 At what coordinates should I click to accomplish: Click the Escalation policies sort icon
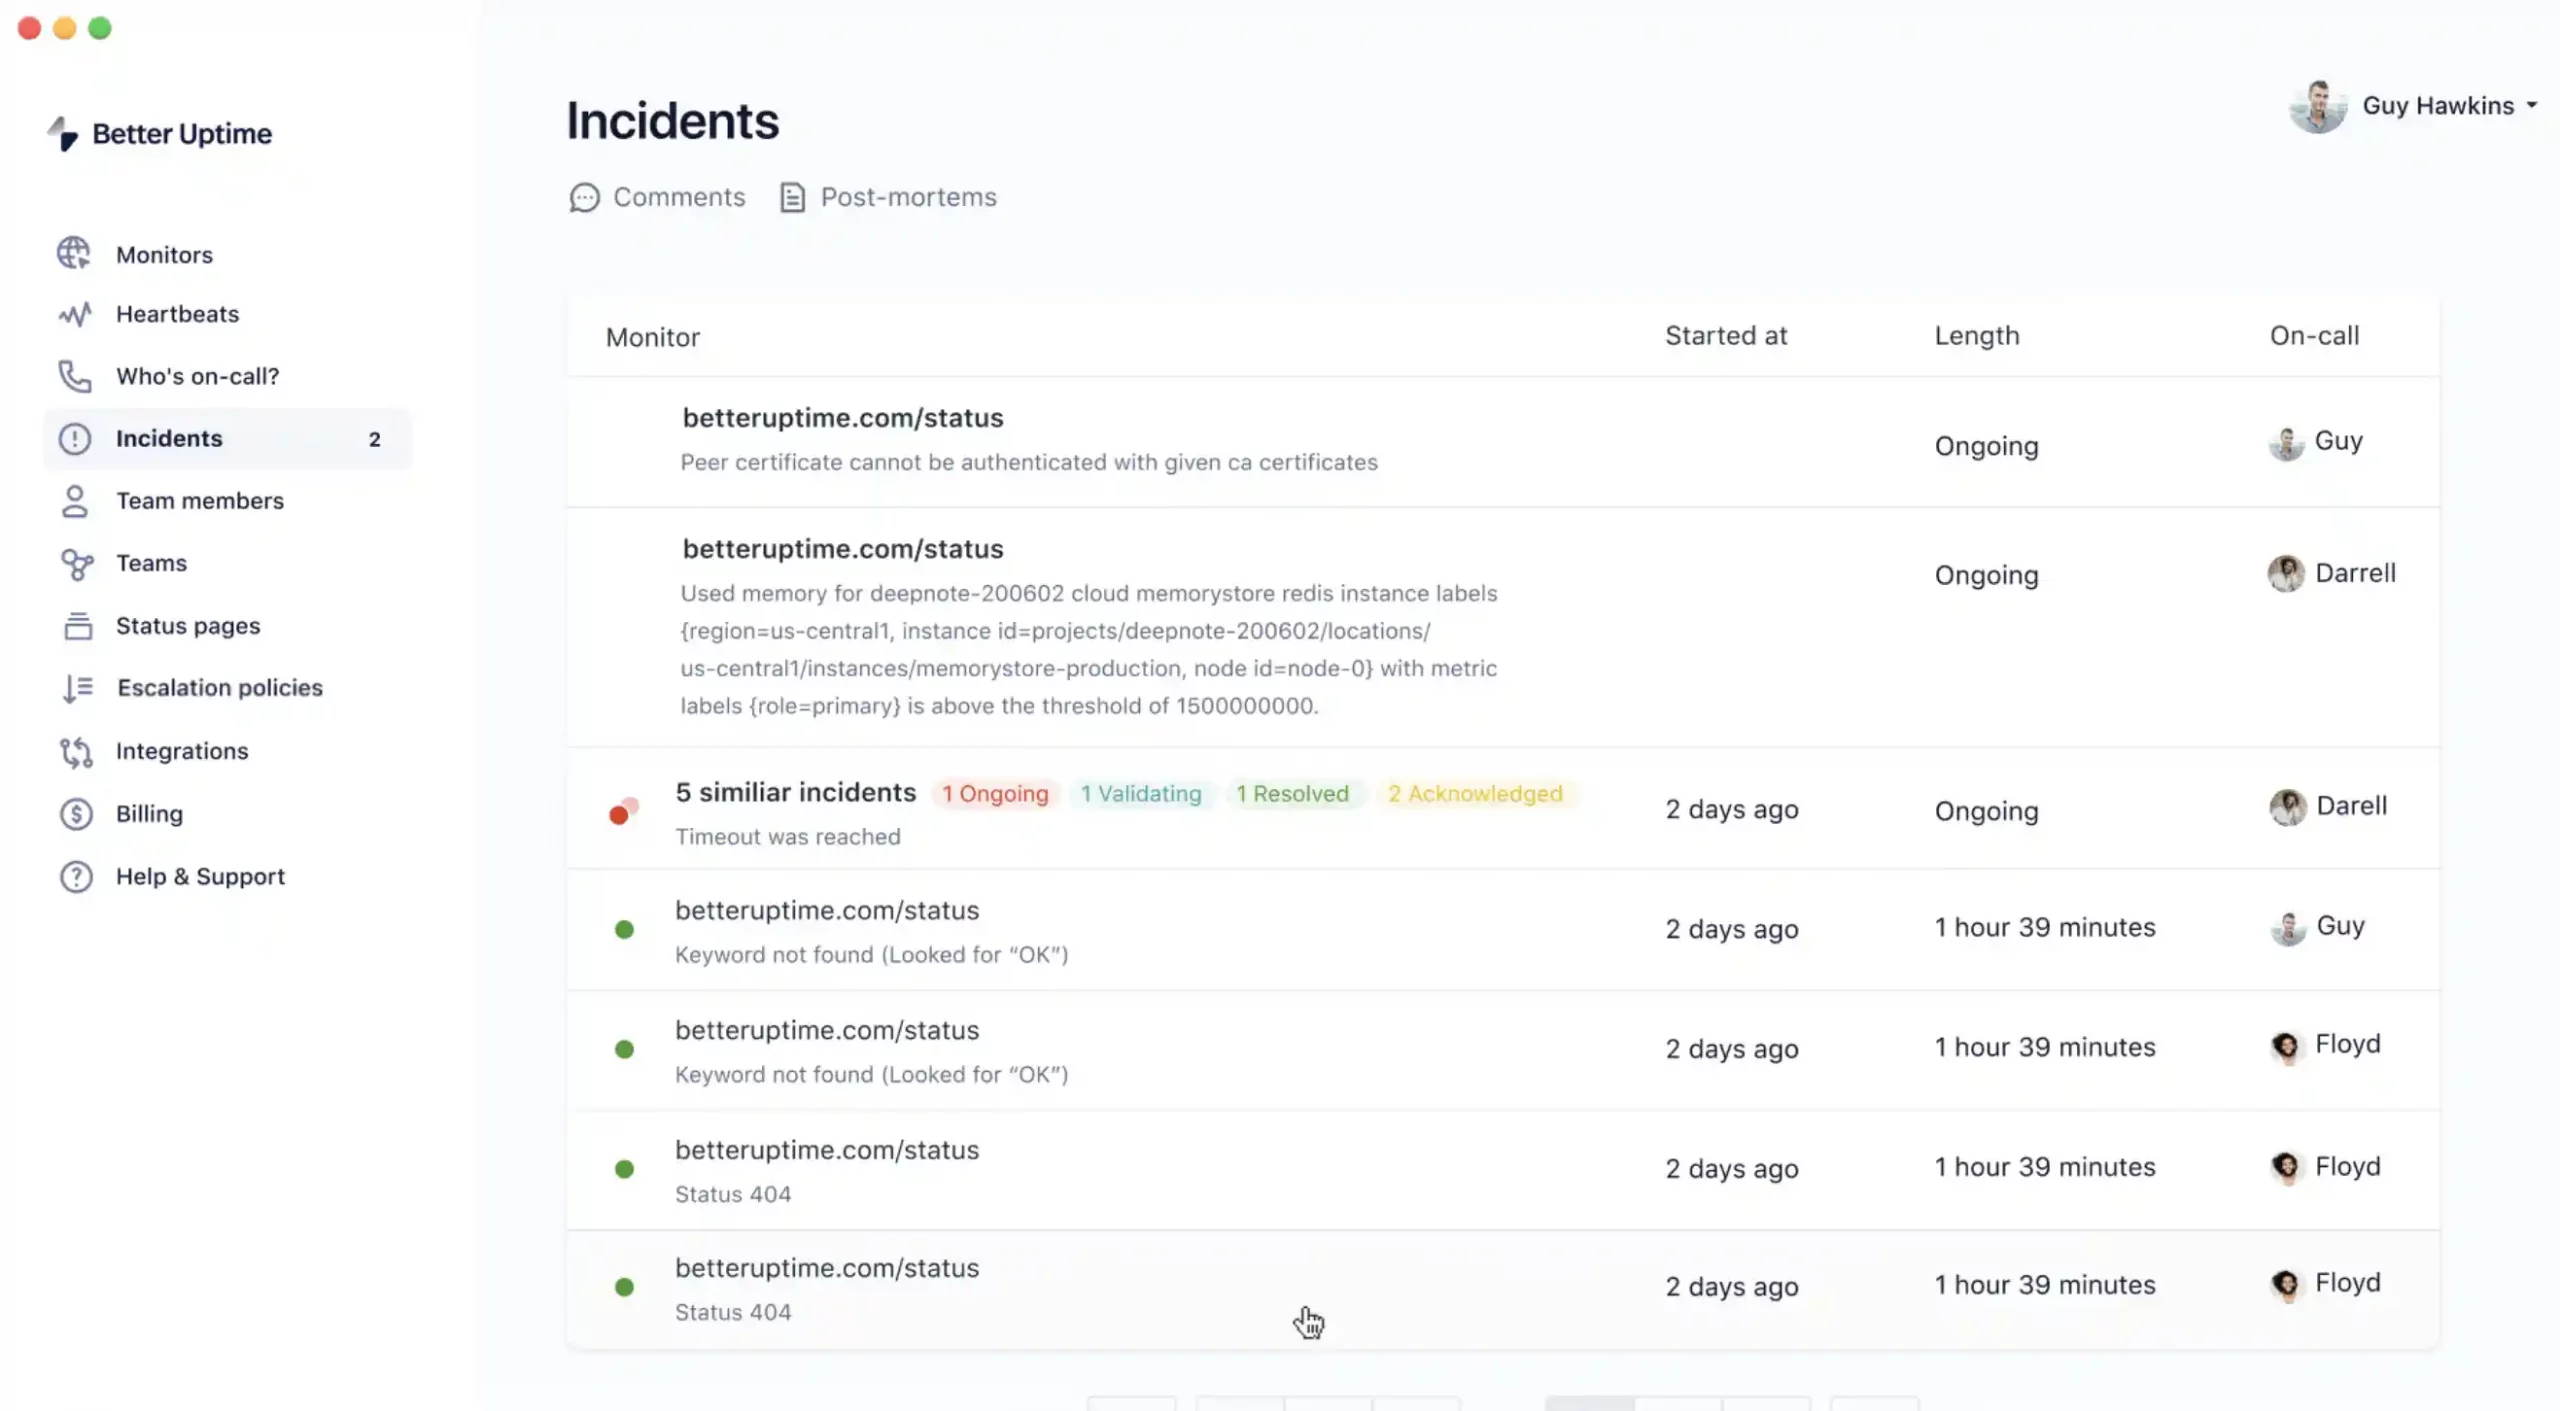(x=78, y=688)
